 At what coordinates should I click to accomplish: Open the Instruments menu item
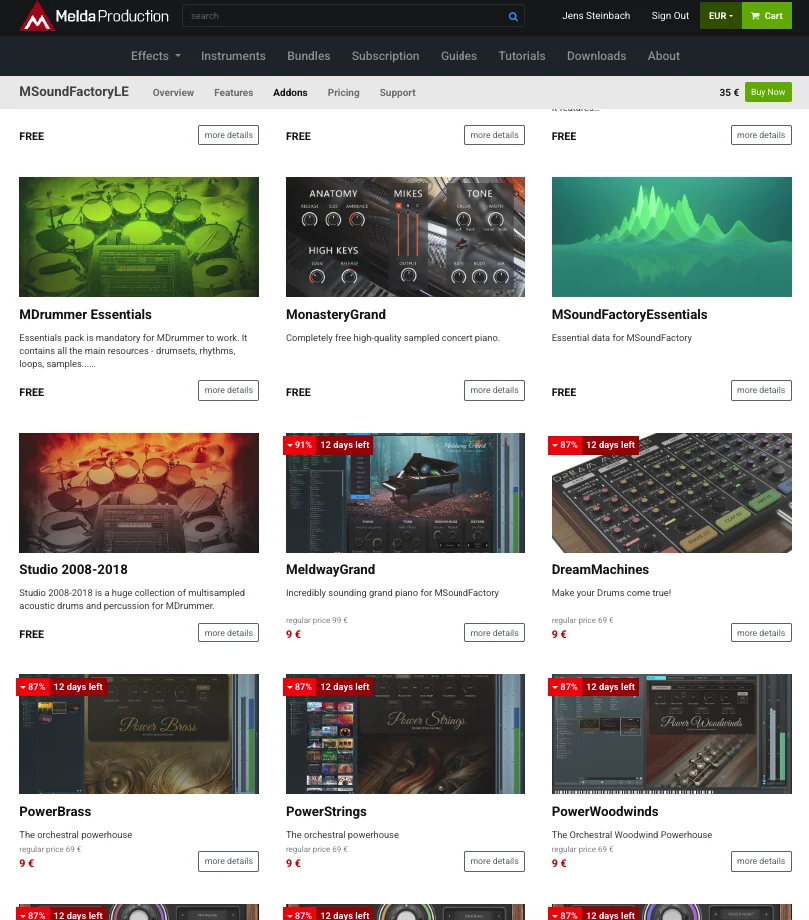[x=233, y=56]
